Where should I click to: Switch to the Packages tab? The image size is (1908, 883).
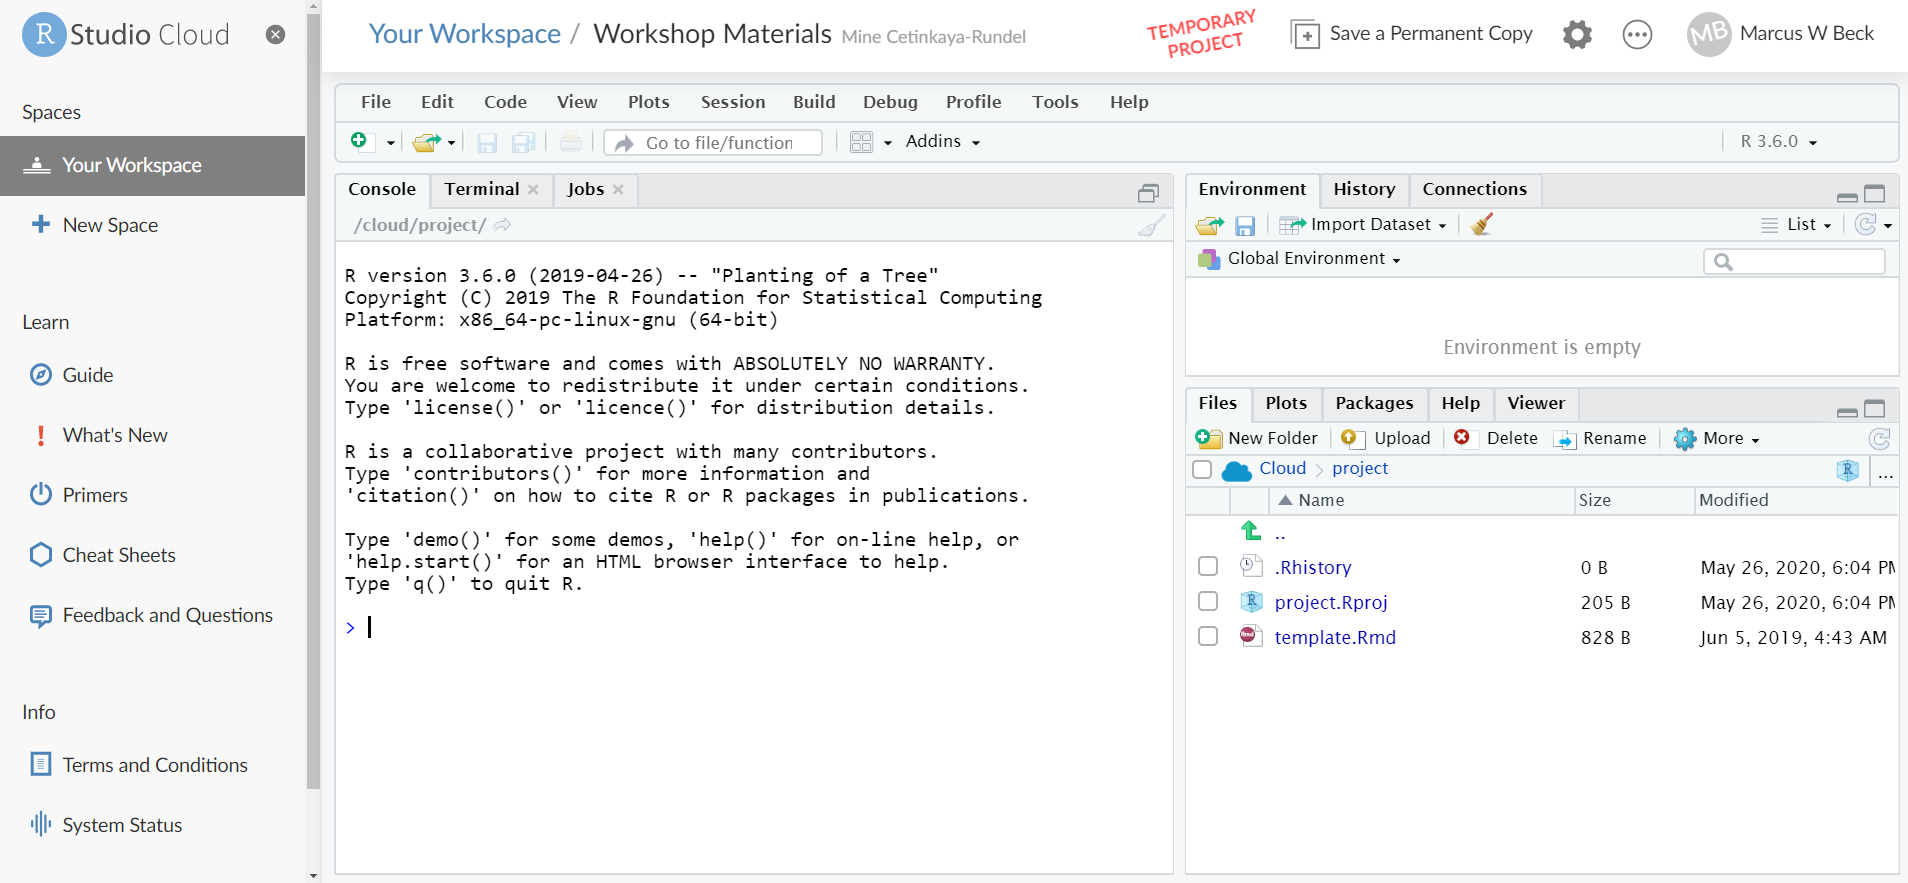[x=1374, y=403]
